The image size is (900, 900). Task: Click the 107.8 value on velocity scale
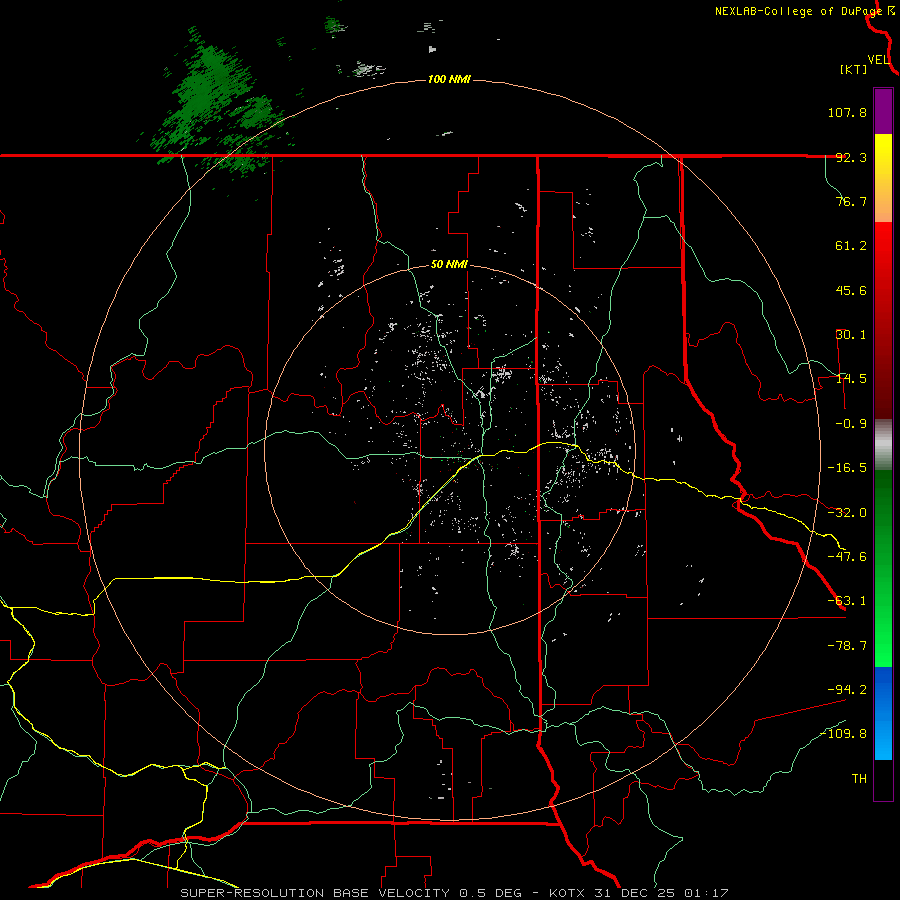[x=847, y=112]
